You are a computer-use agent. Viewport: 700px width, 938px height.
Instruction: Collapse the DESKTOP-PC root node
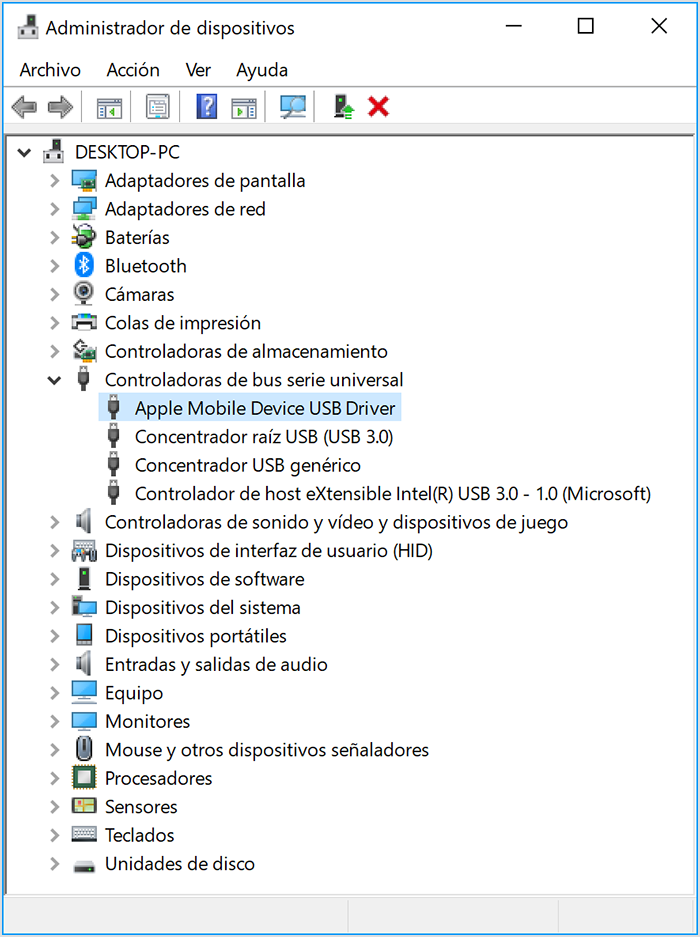click(x=25, y=153)
